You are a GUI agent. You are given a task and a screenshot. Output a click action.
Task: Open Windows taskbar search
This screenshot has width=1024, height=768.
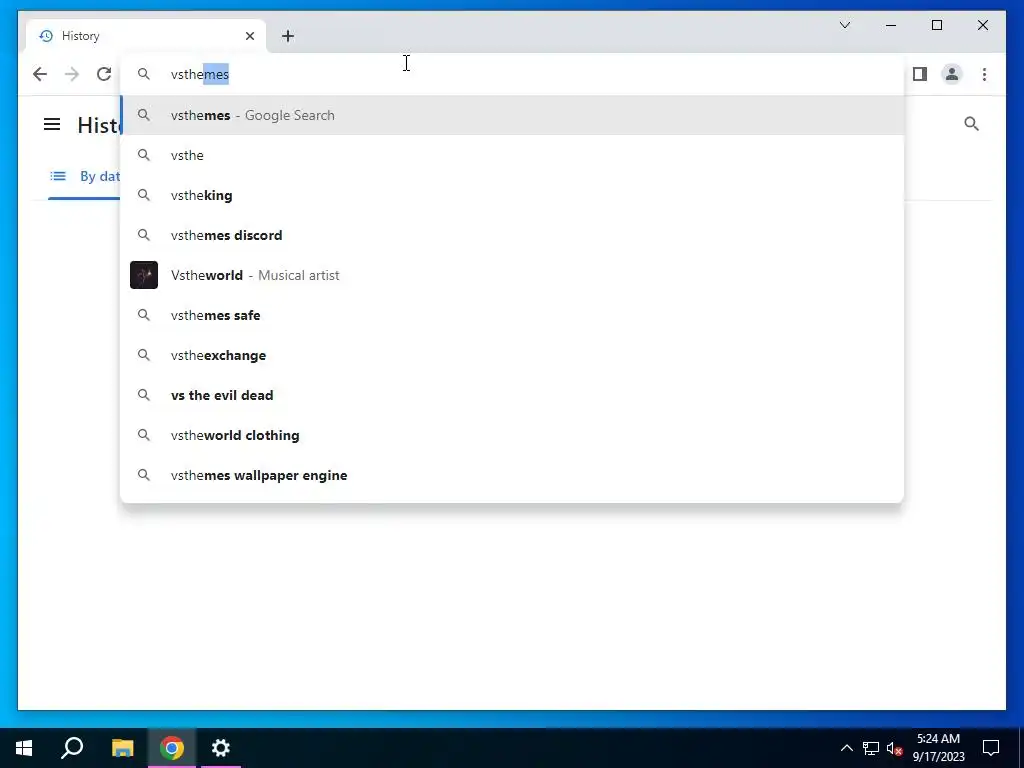(x=72, y=748)
